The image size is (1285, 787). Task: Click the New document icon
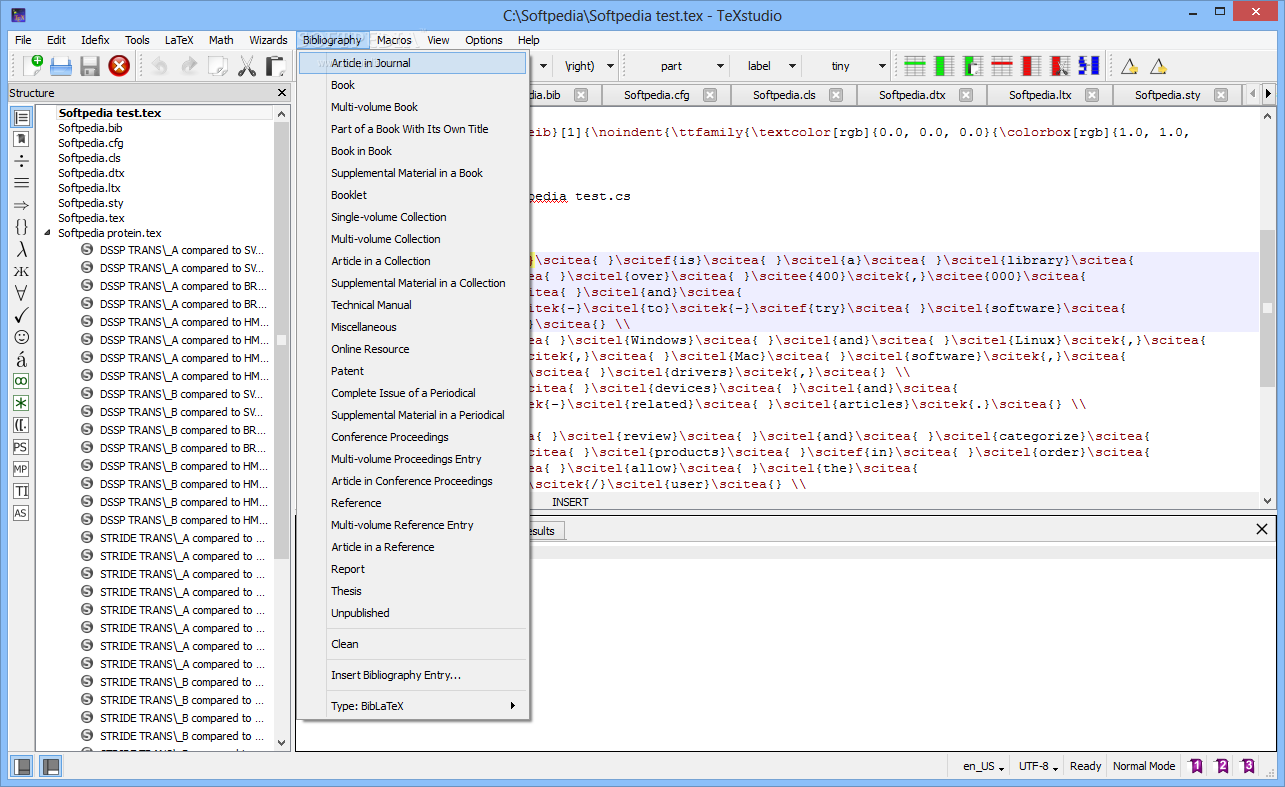pyautogui.click(x=32, y=66)
